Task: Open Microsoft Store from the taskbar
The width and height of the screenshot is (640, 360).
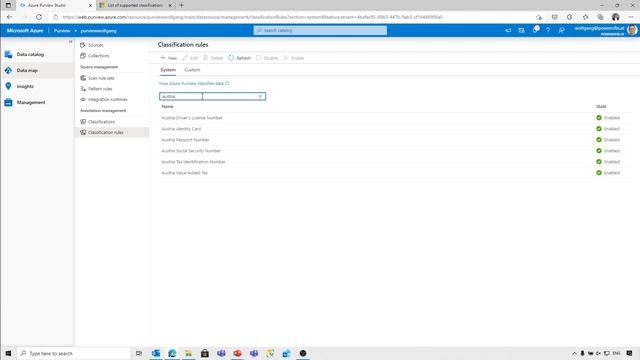Action: pos(205,353)
